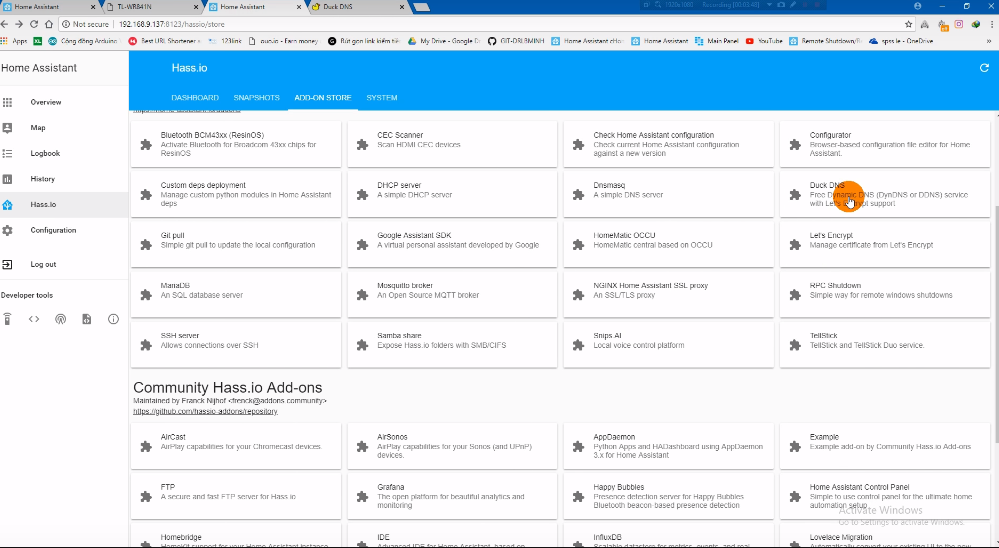Screen dimensions: 999x548
Task: Open the SSH server add-on card
Action: 236,345
